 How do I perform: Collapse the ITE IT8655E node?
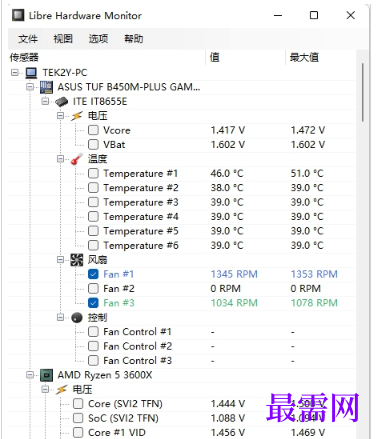(45, 101)
